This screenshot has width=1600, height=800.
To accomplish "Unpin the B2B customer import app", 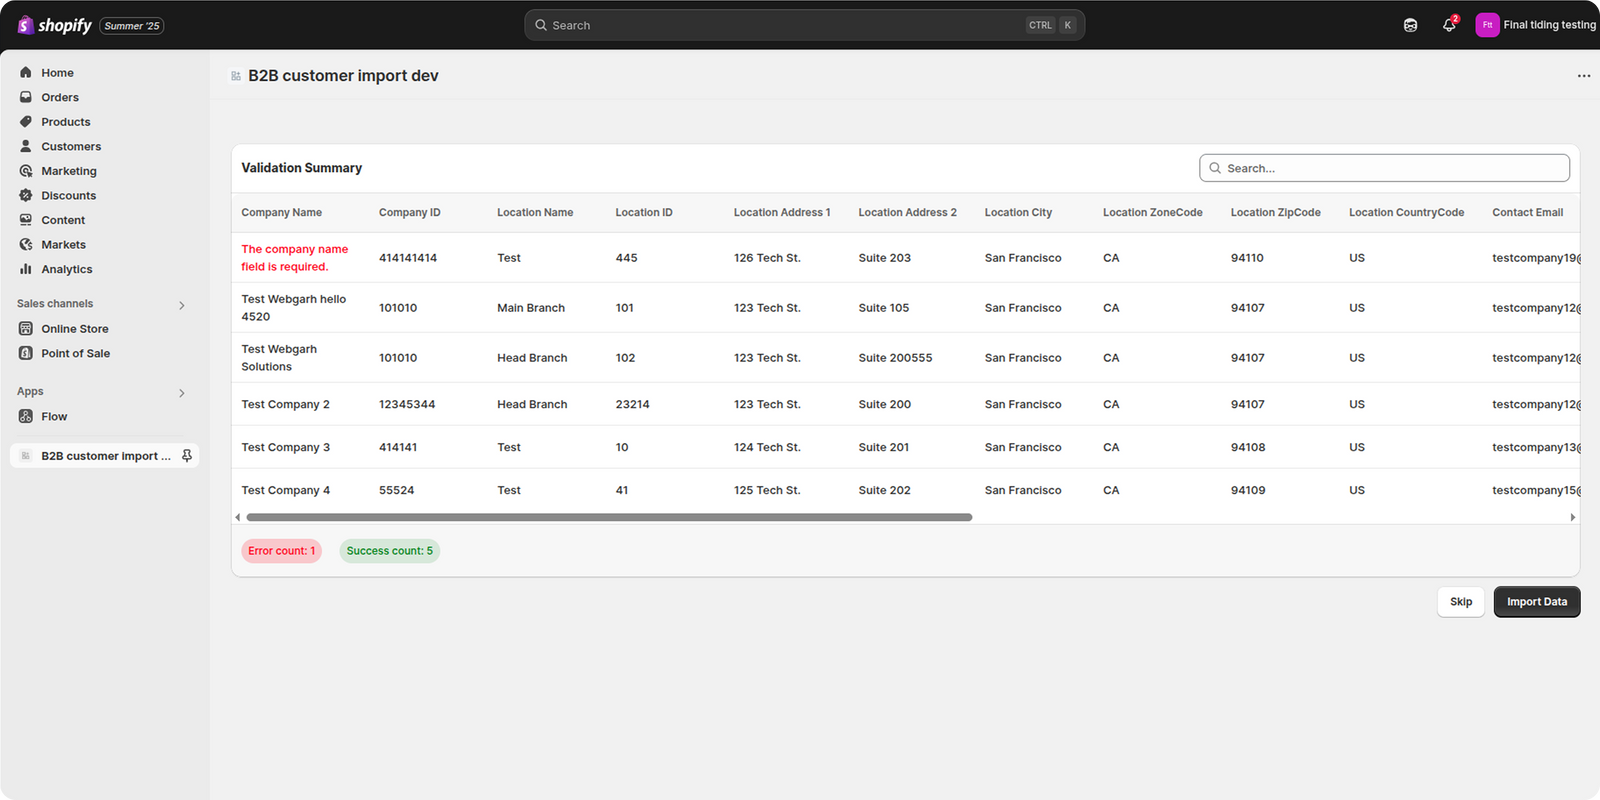I will pos(186,456).
